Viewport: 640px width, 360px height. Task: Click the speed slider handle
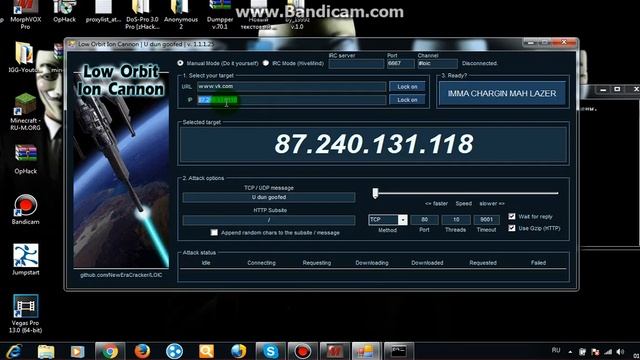pos(376,193)
